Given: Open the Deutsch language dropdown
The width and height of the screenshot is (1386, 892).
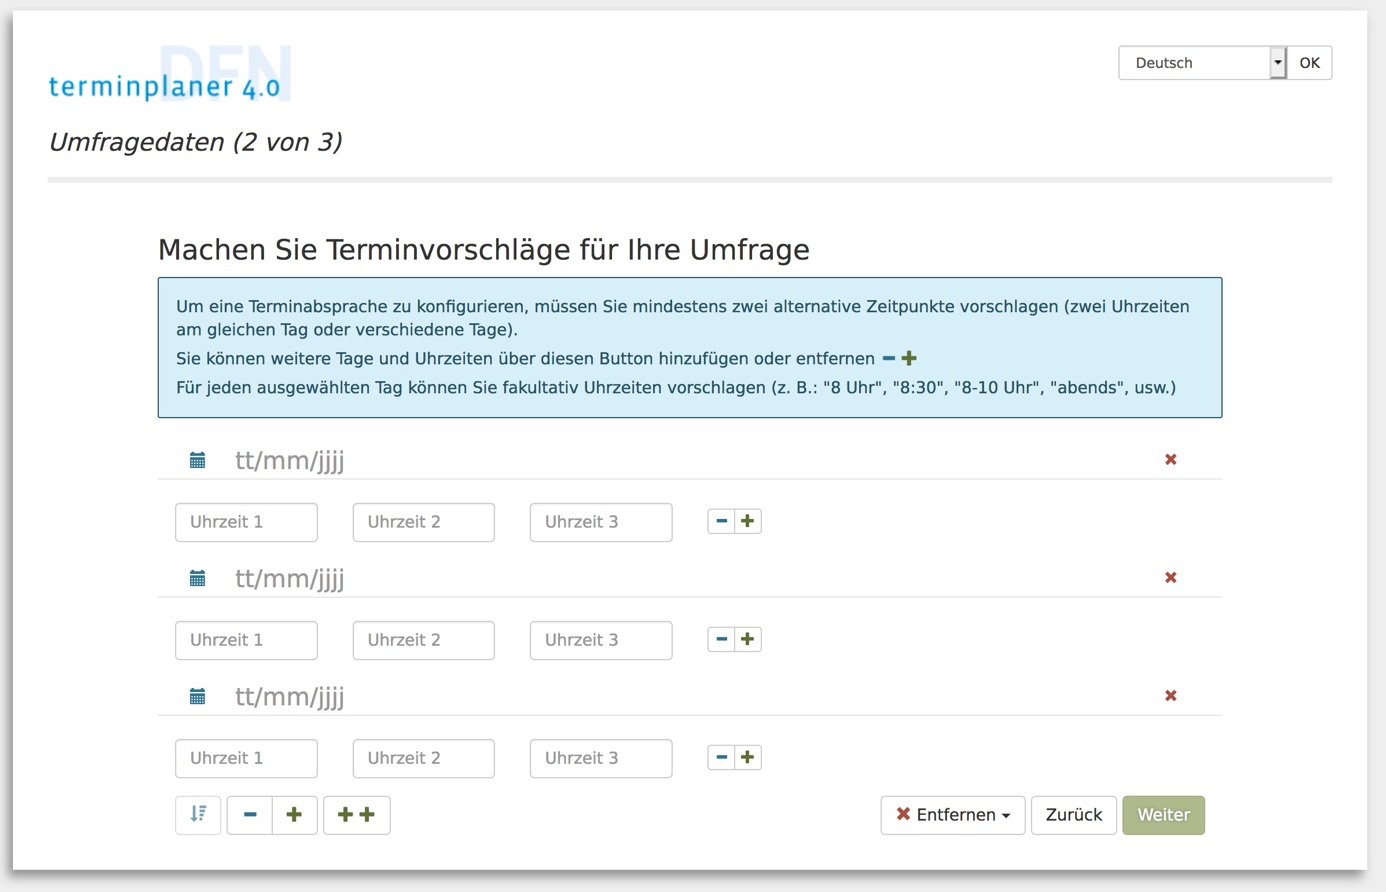Looking at the screenshot, I should pyautogui.click(x=1201, y=63).
